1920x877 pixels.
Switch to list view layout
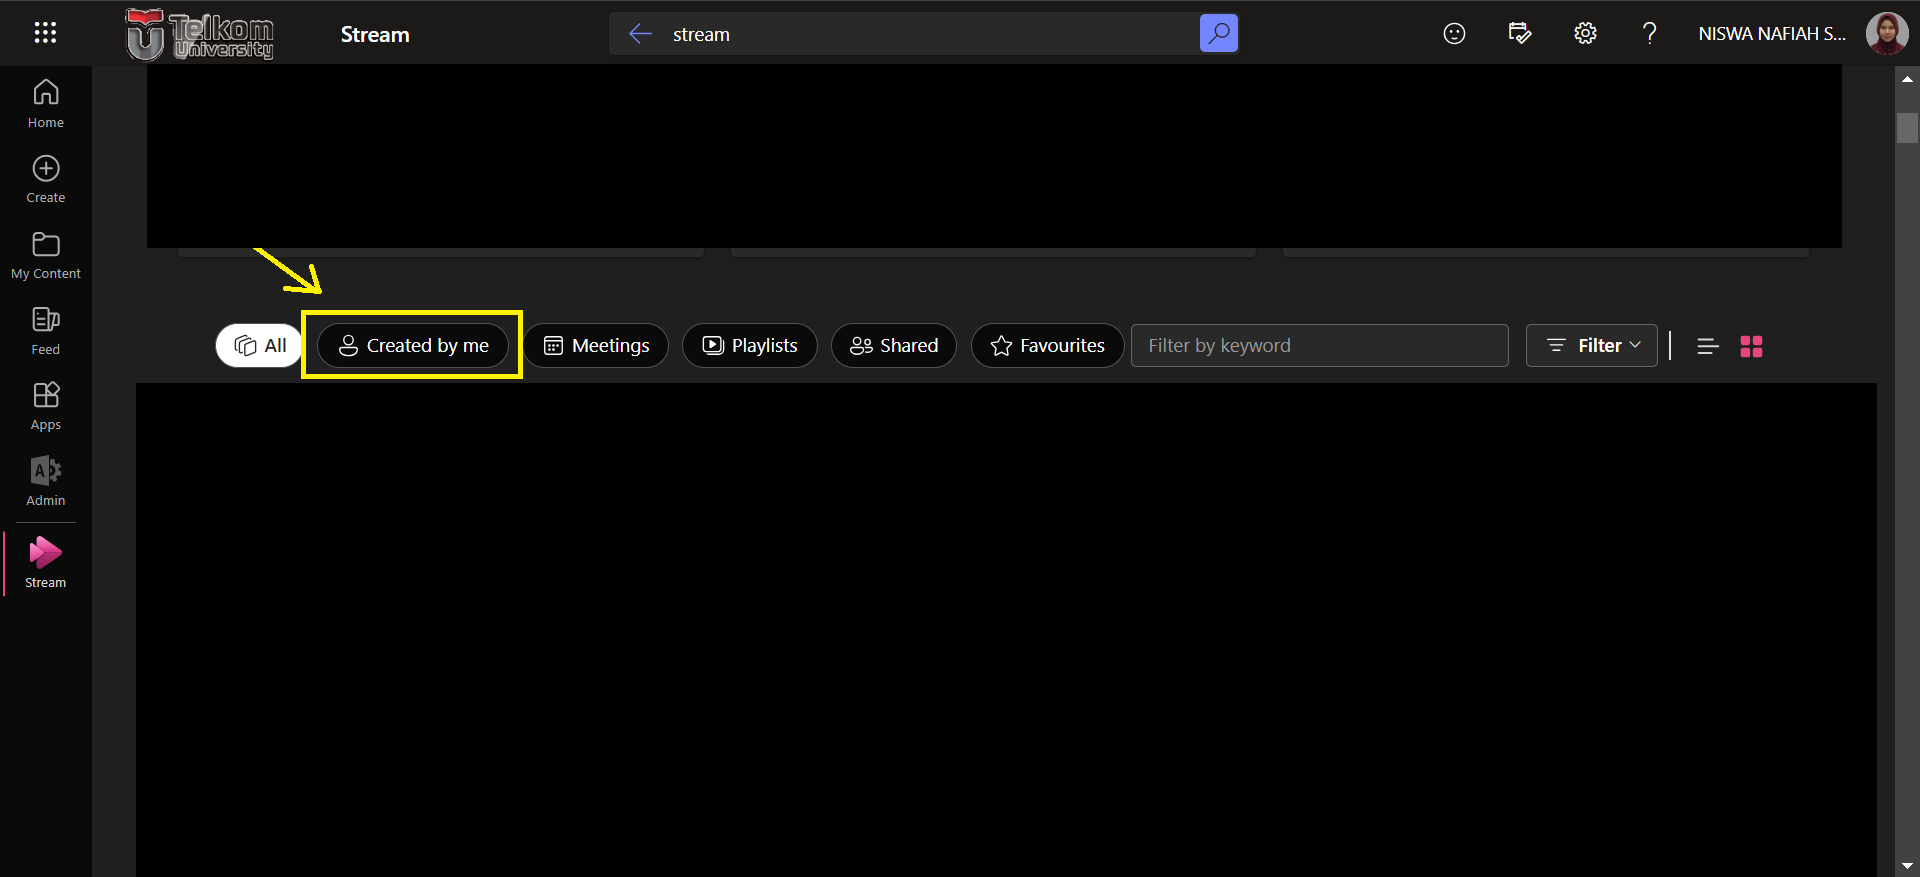(x=1708, y=346)
